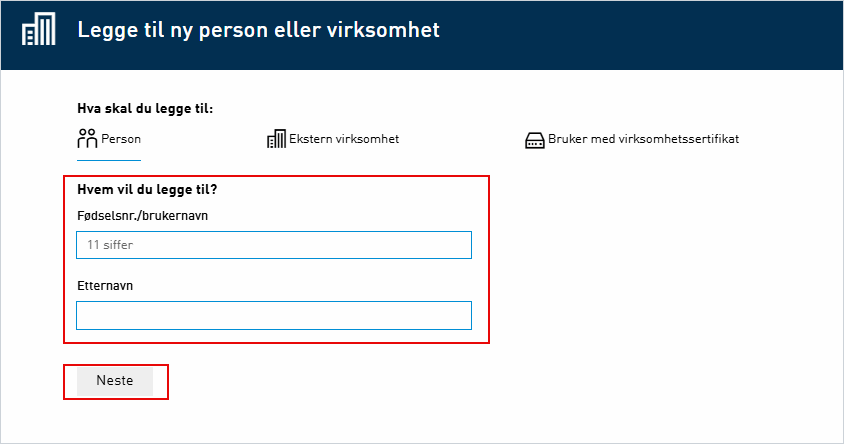Image resolution: width=844 pixels, height=444 pixels.
Task: Click empty area of dark blue header banner
Action: pos(650,34)
